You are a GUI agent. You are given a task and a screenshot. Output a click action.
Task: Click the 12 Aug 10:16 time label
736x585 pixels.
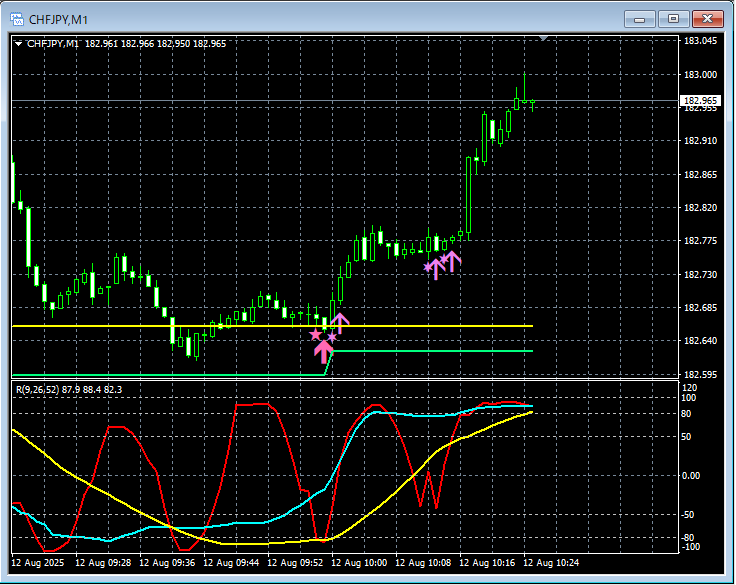coord(487,562)
